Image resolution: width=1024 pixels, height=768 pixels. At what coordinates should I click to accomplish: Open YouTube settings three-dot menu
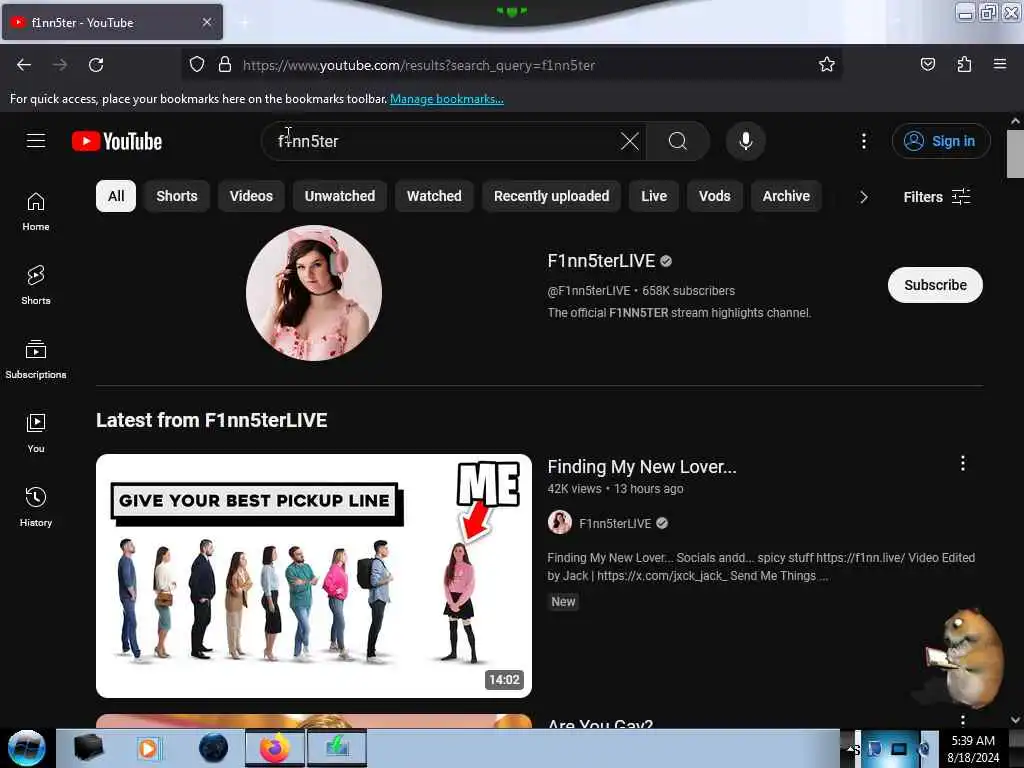point(863,141)
